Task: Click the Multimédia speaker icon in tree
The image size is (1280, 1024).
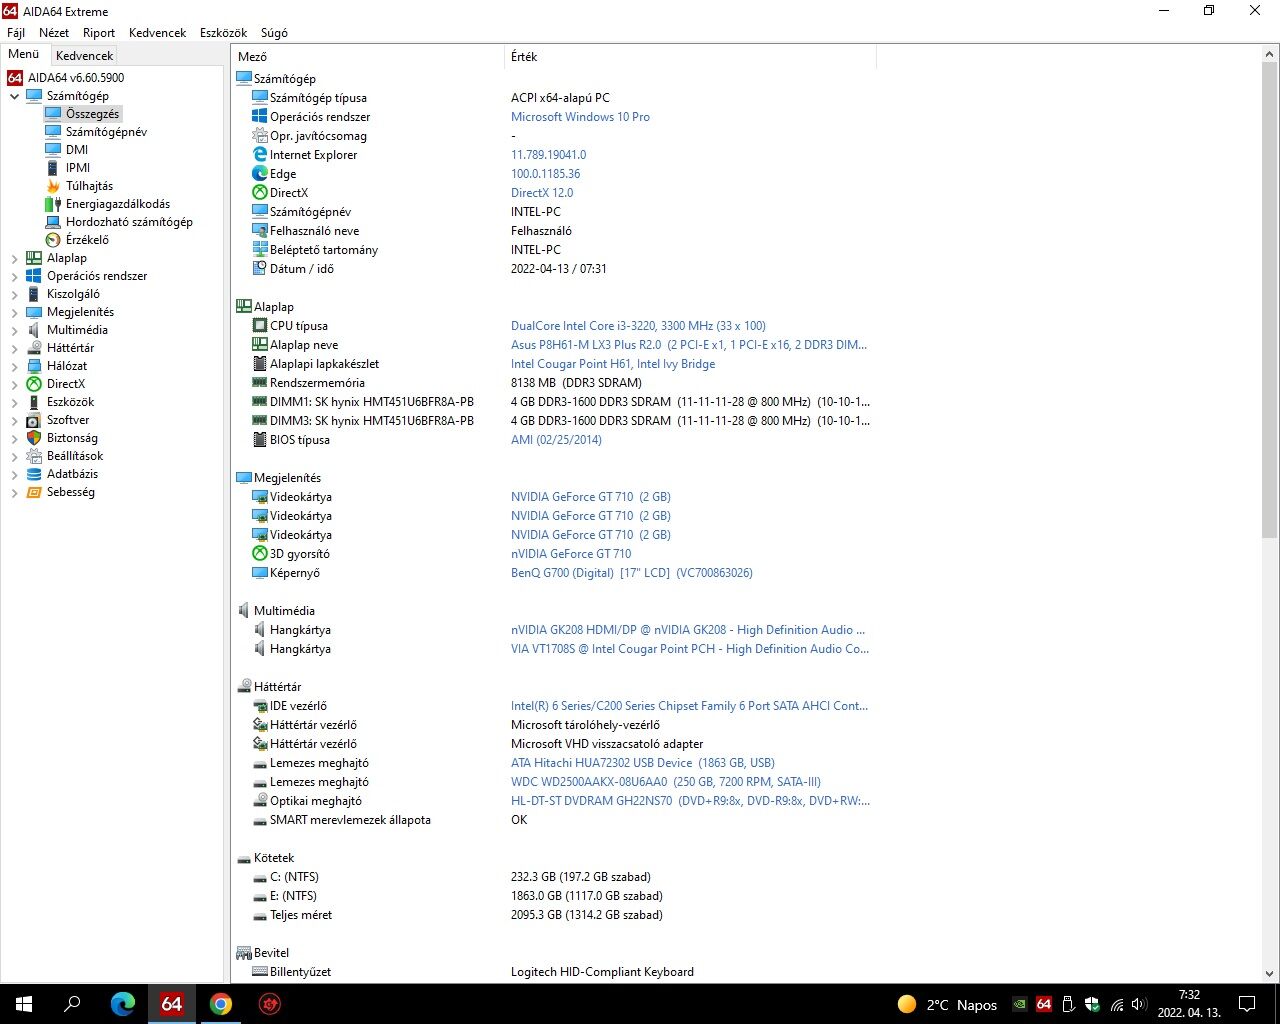Action: tap(34, 330)
